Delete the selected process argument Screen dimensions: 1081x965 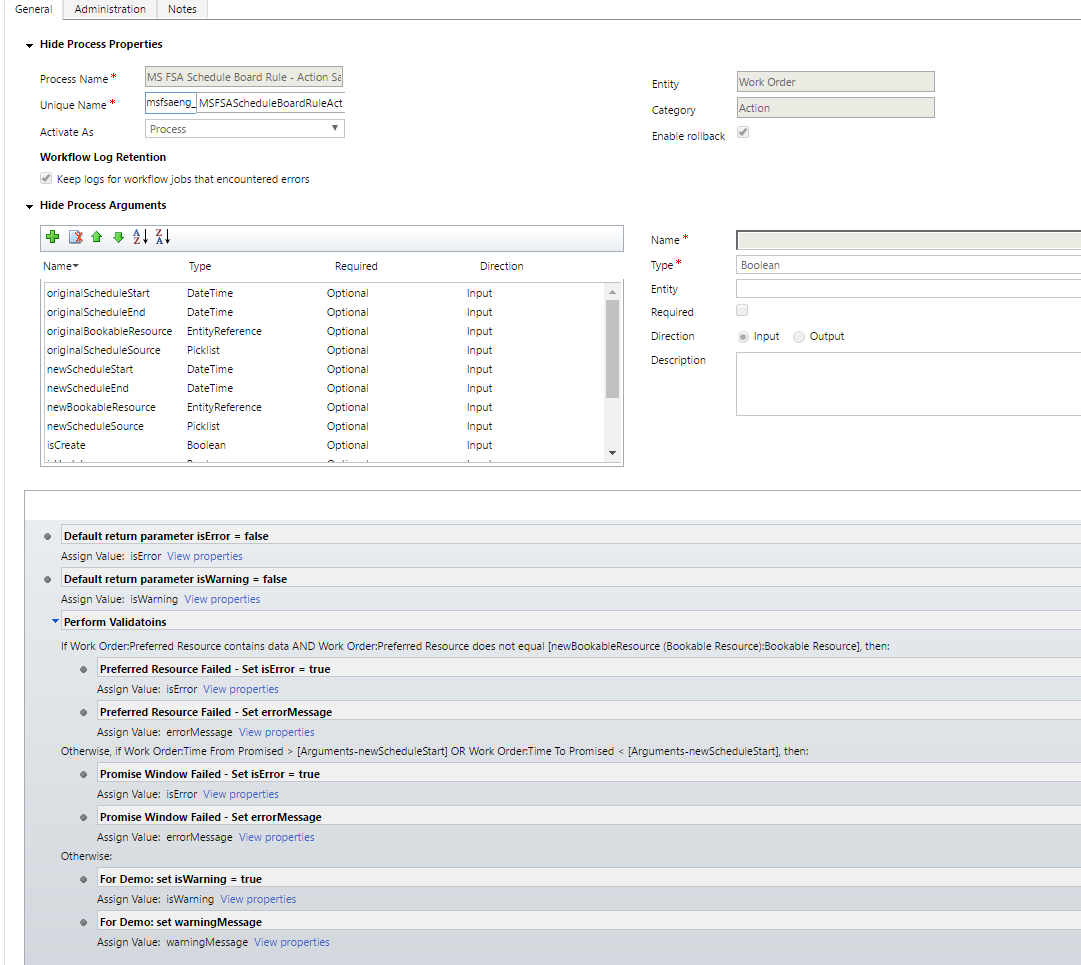[74, 237]
